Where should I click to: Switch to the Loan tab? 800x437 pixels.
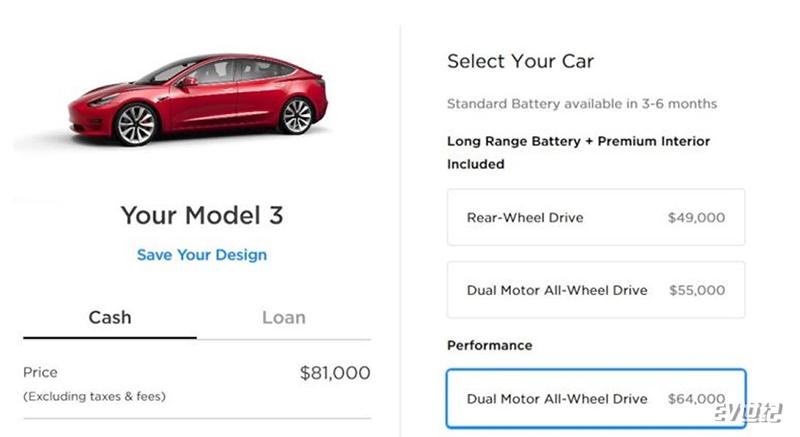[x=284, y=317]
